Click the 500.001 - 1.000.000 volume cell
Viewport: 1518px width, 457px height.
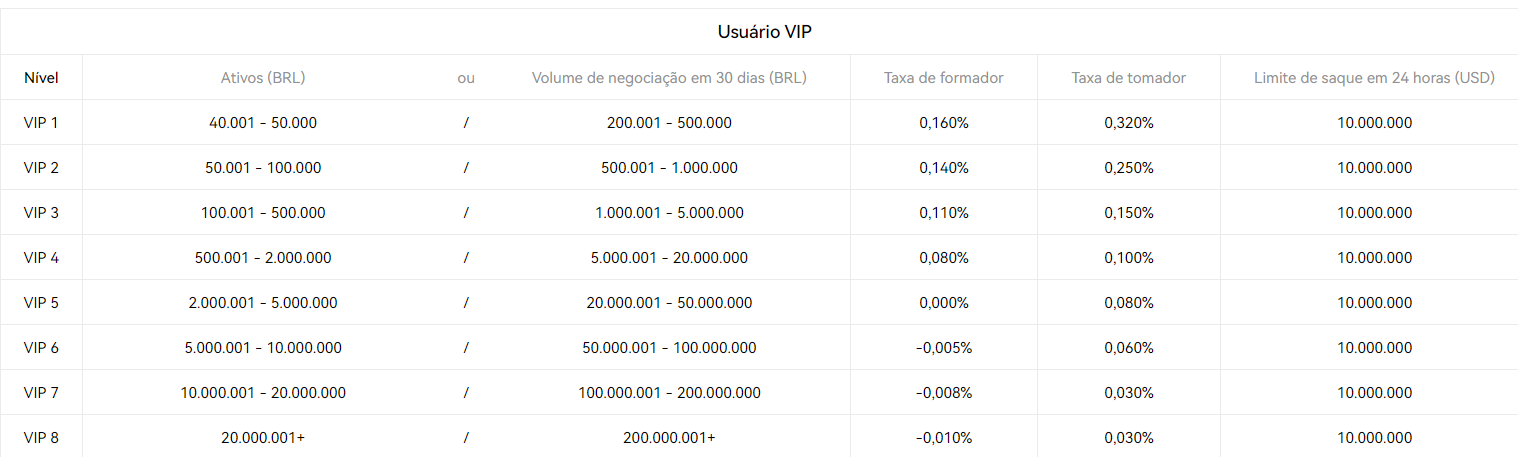pos(669,168)
